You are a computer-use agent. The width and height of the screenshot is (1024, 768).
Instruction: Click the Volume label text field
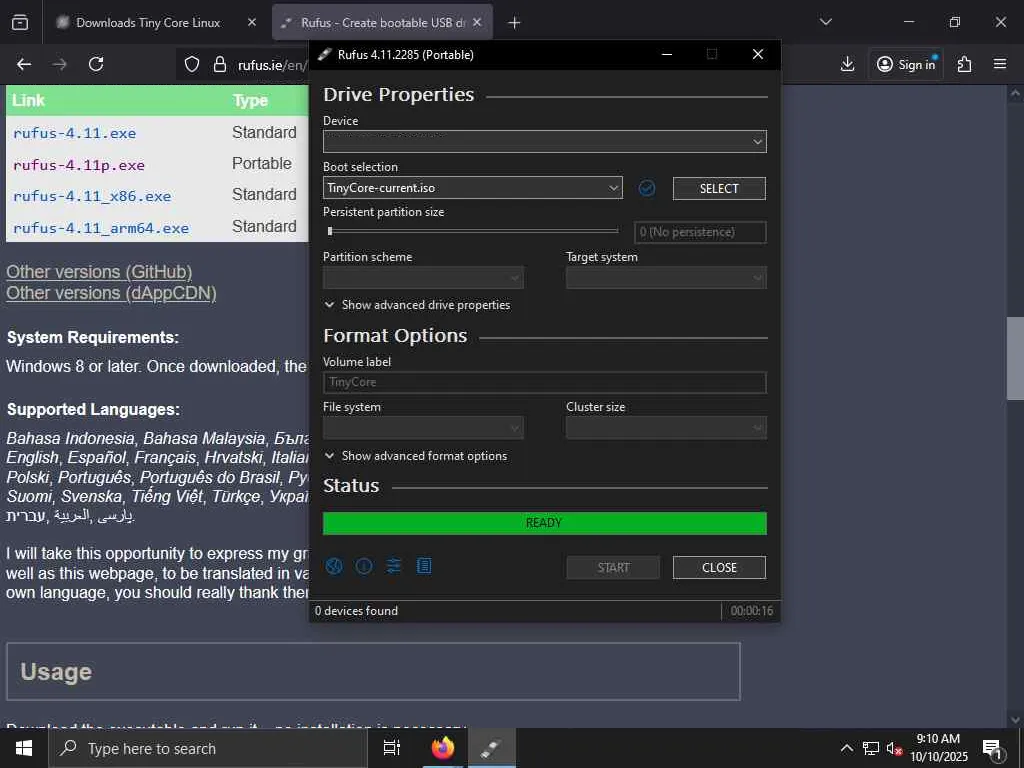(x=545, y=383)
